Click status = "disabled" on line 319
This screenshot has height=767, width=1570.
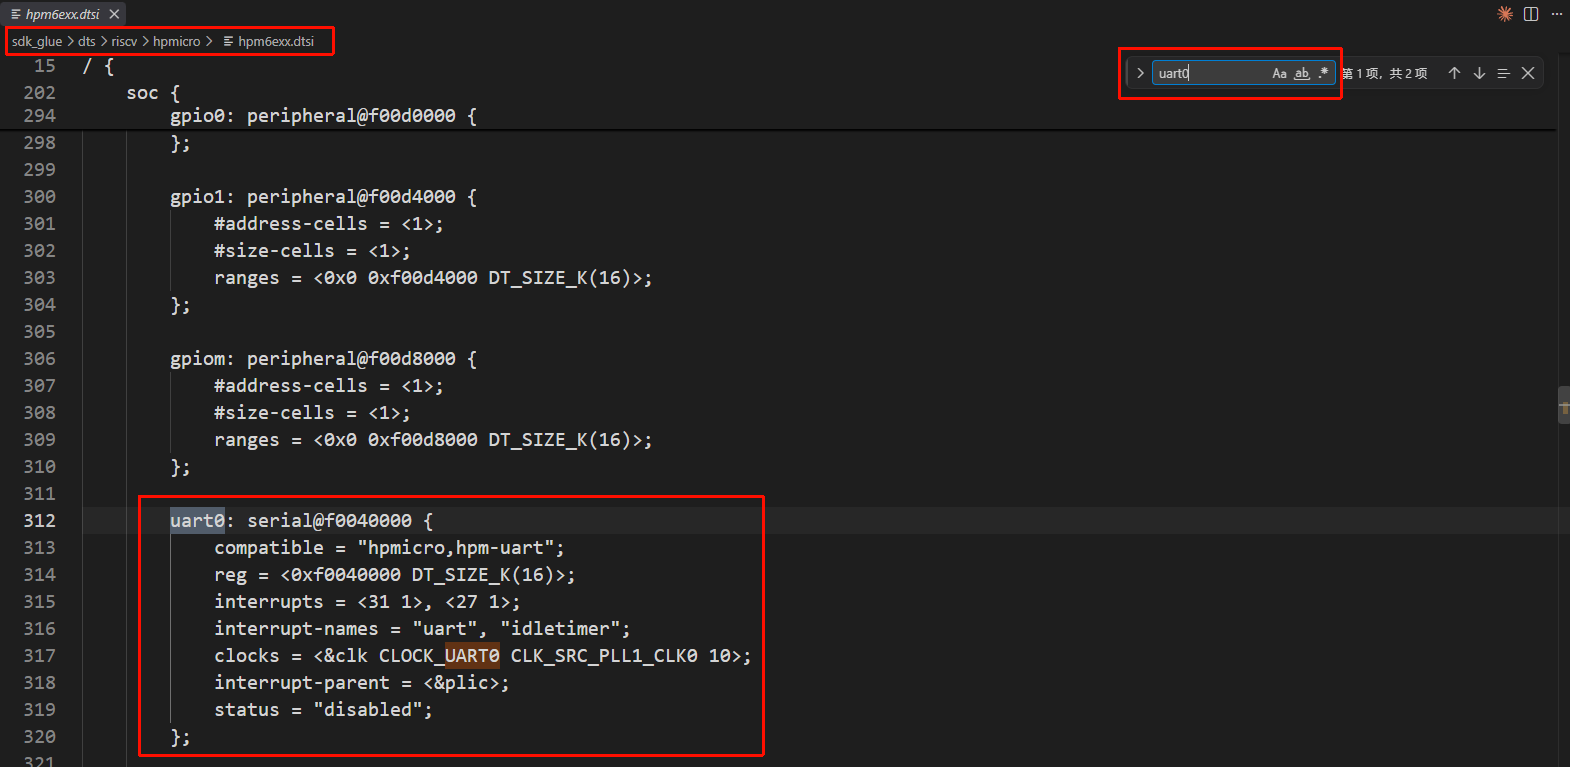point(323,710)
